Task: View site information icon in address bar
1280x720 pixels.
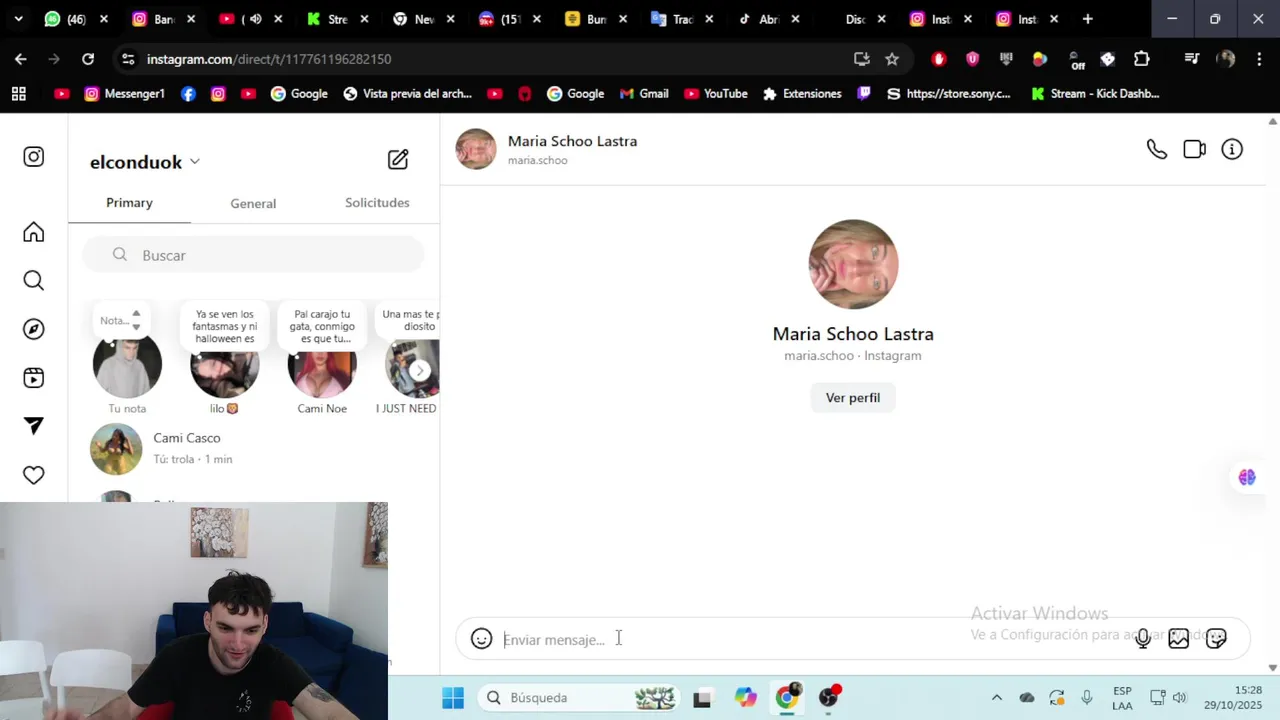Action: click(x=128, y=59)
